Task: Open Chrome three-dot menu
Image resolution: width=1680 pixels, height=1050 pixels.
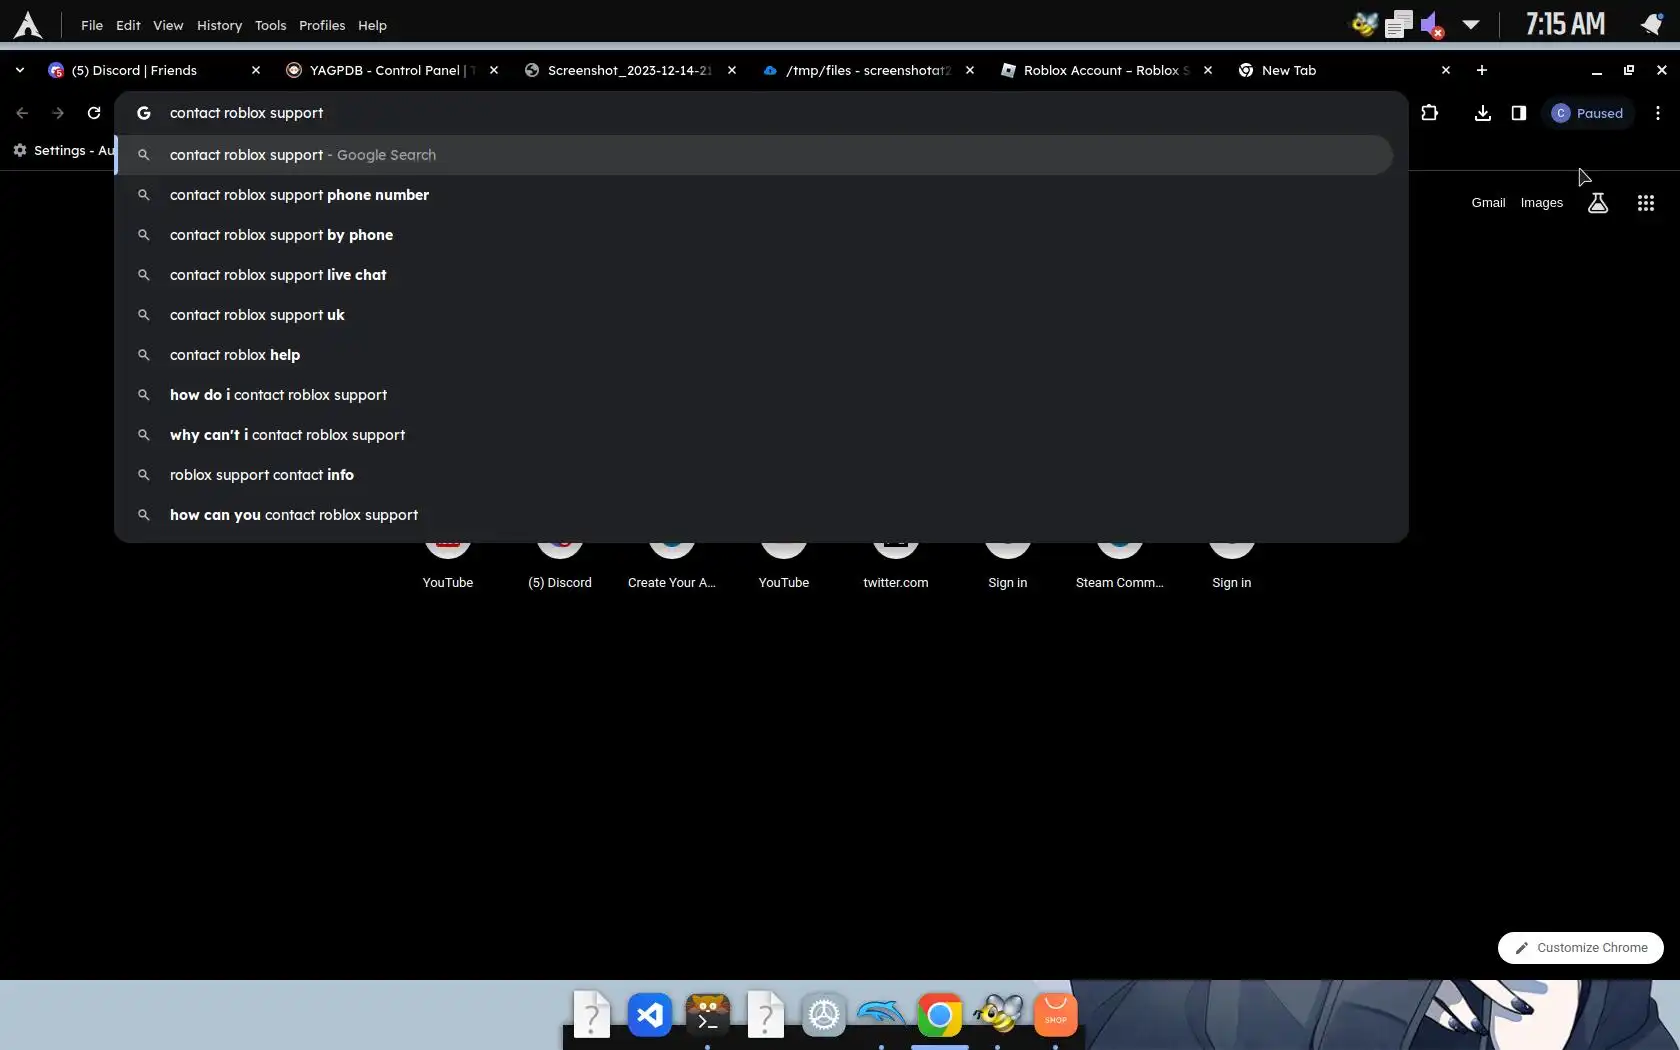Action: tap(1658, 113)
